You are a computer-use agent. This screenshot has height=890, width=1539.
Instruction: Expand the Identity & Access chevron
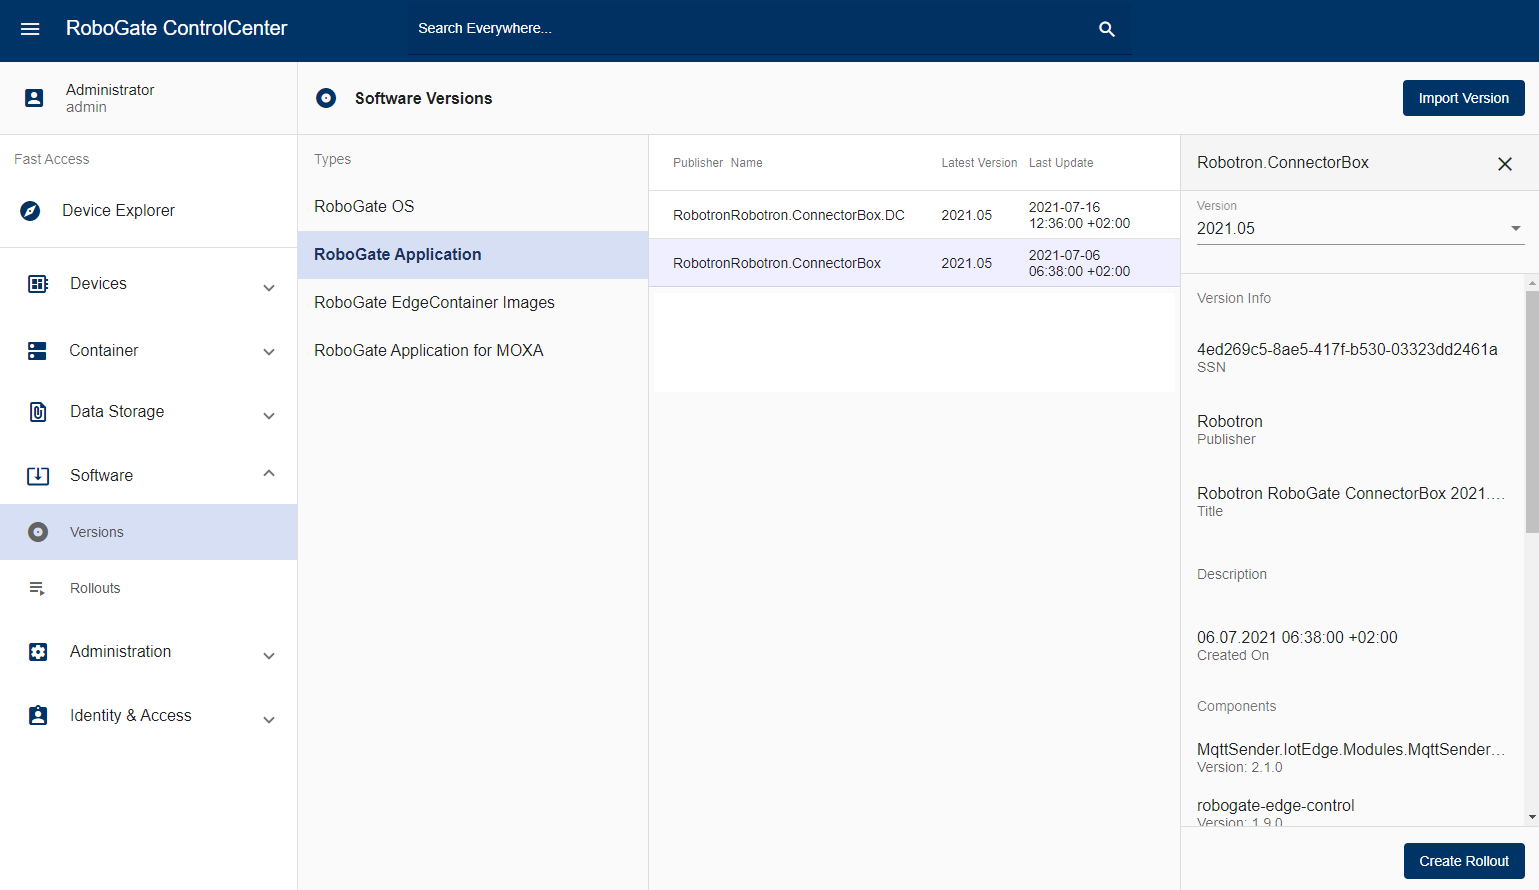[269, 720]
